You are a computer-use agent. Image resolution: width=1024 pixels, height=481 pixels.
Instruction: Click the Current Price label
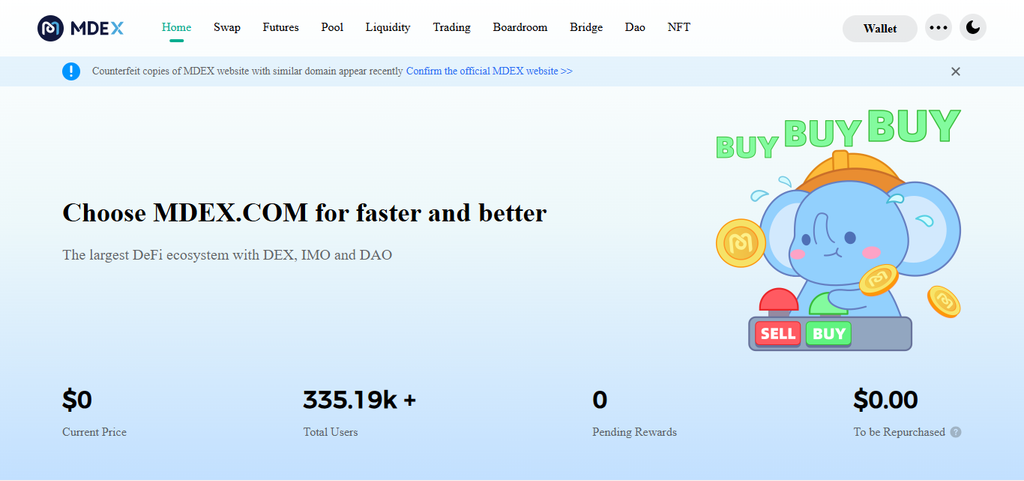(95, 432)
